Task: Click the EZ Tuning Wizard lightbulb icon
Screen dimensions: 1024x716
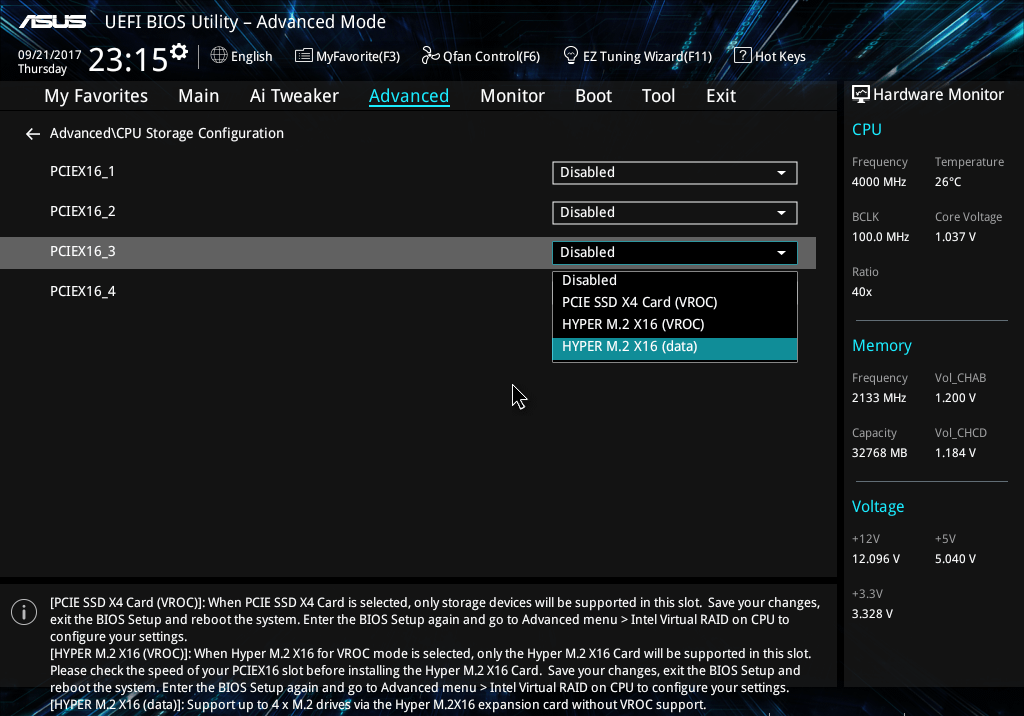Action: (x=571, y=56)
